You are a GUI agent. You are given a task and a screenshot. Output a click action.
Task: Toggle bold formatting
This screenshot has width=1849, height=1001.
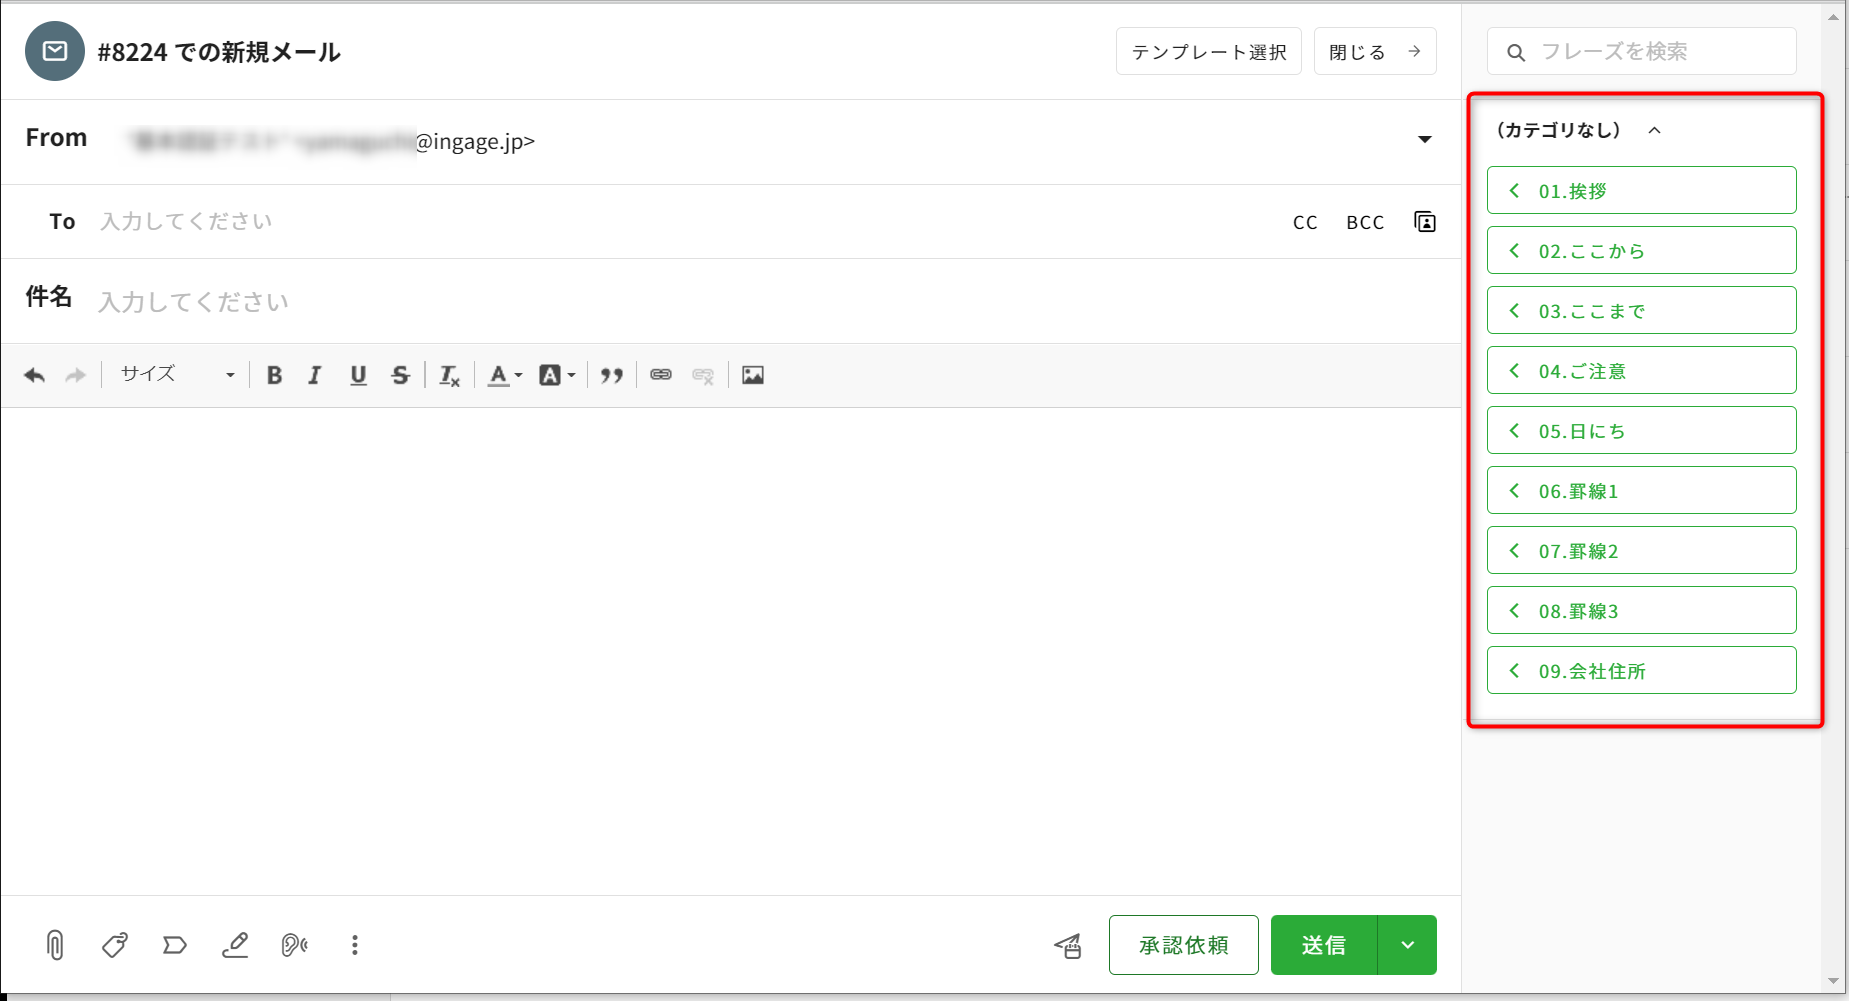[x=274, y=375]
